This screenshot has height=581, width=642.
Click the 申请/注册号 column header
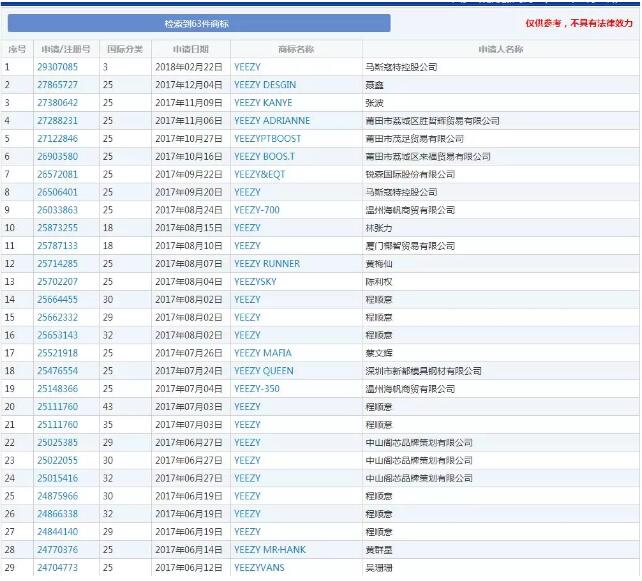(x=66, y=50)
